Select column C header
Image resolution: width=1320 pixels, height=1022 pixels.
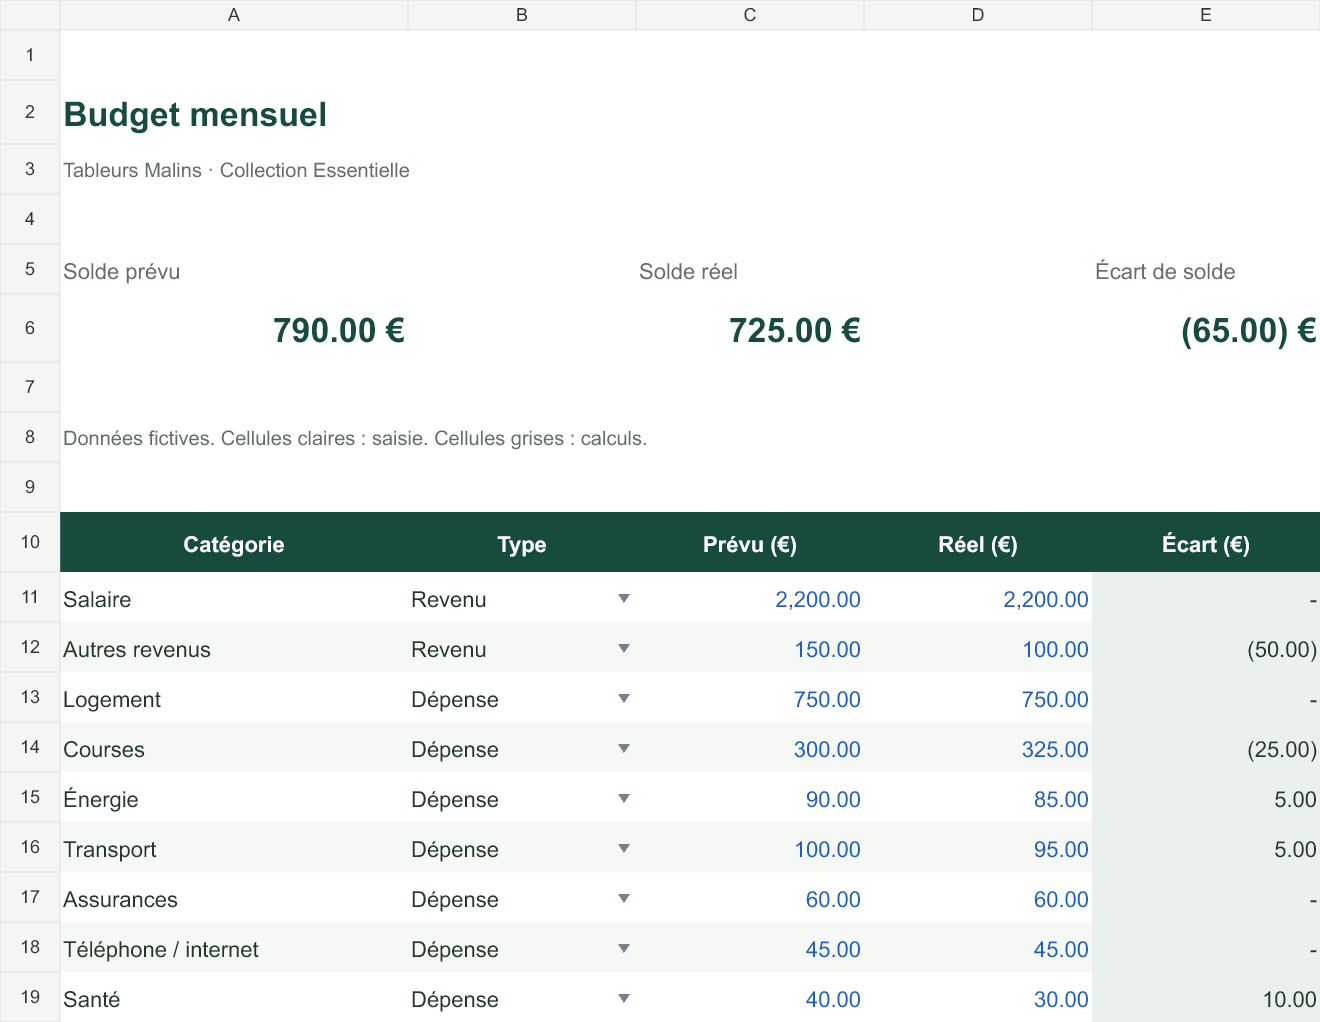point(750,15)
